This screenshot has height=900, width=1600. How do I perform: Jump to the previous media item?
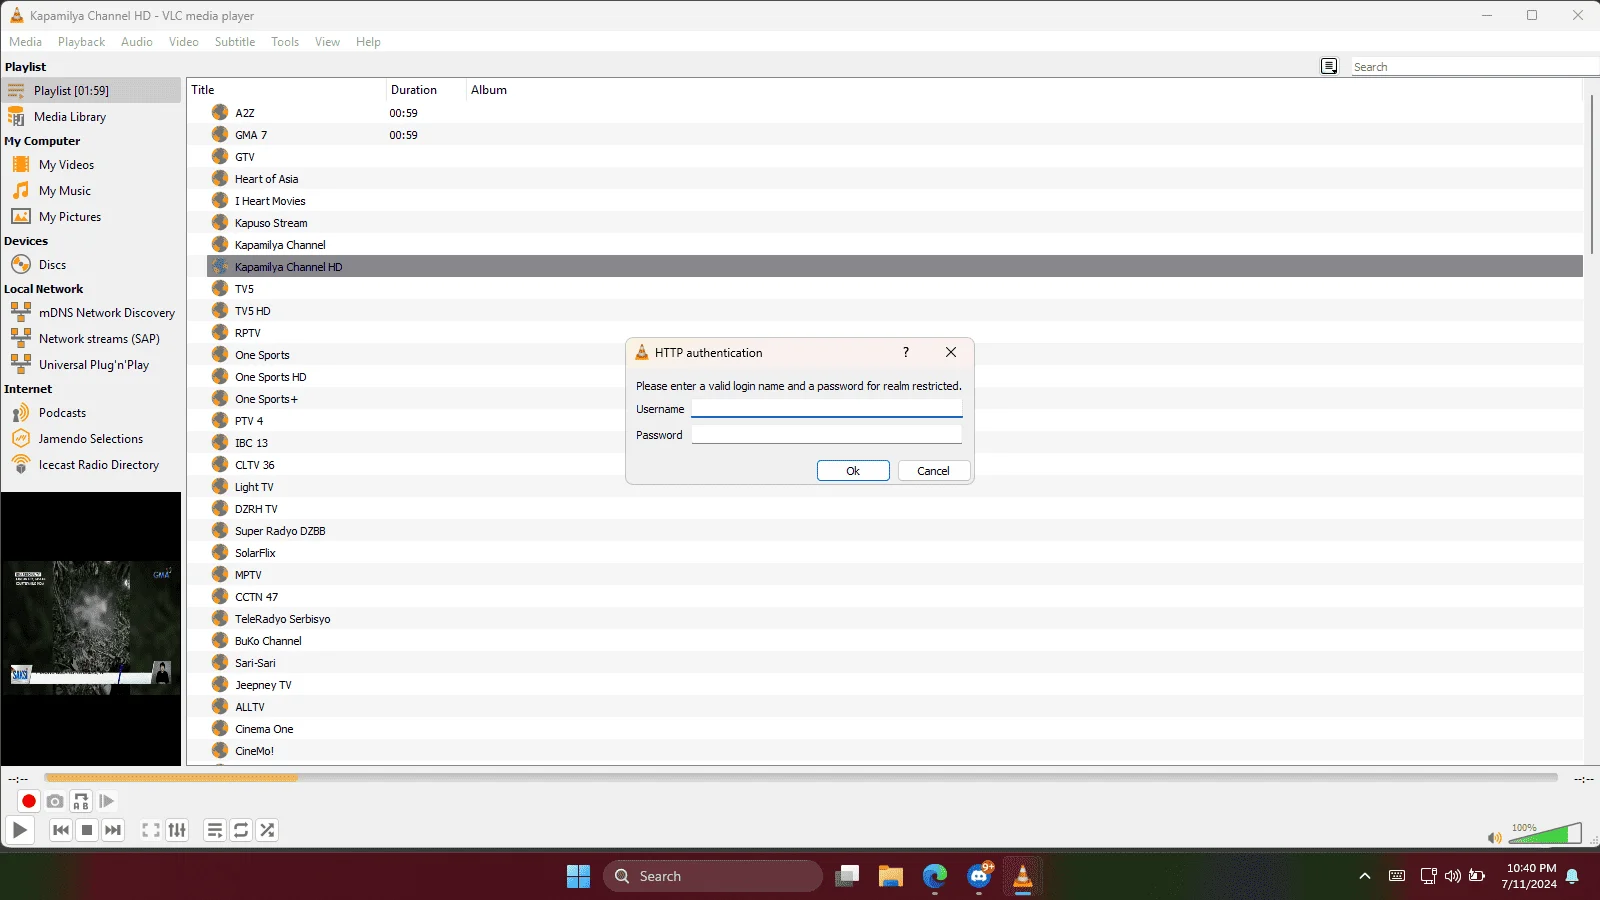pos(61,830)
